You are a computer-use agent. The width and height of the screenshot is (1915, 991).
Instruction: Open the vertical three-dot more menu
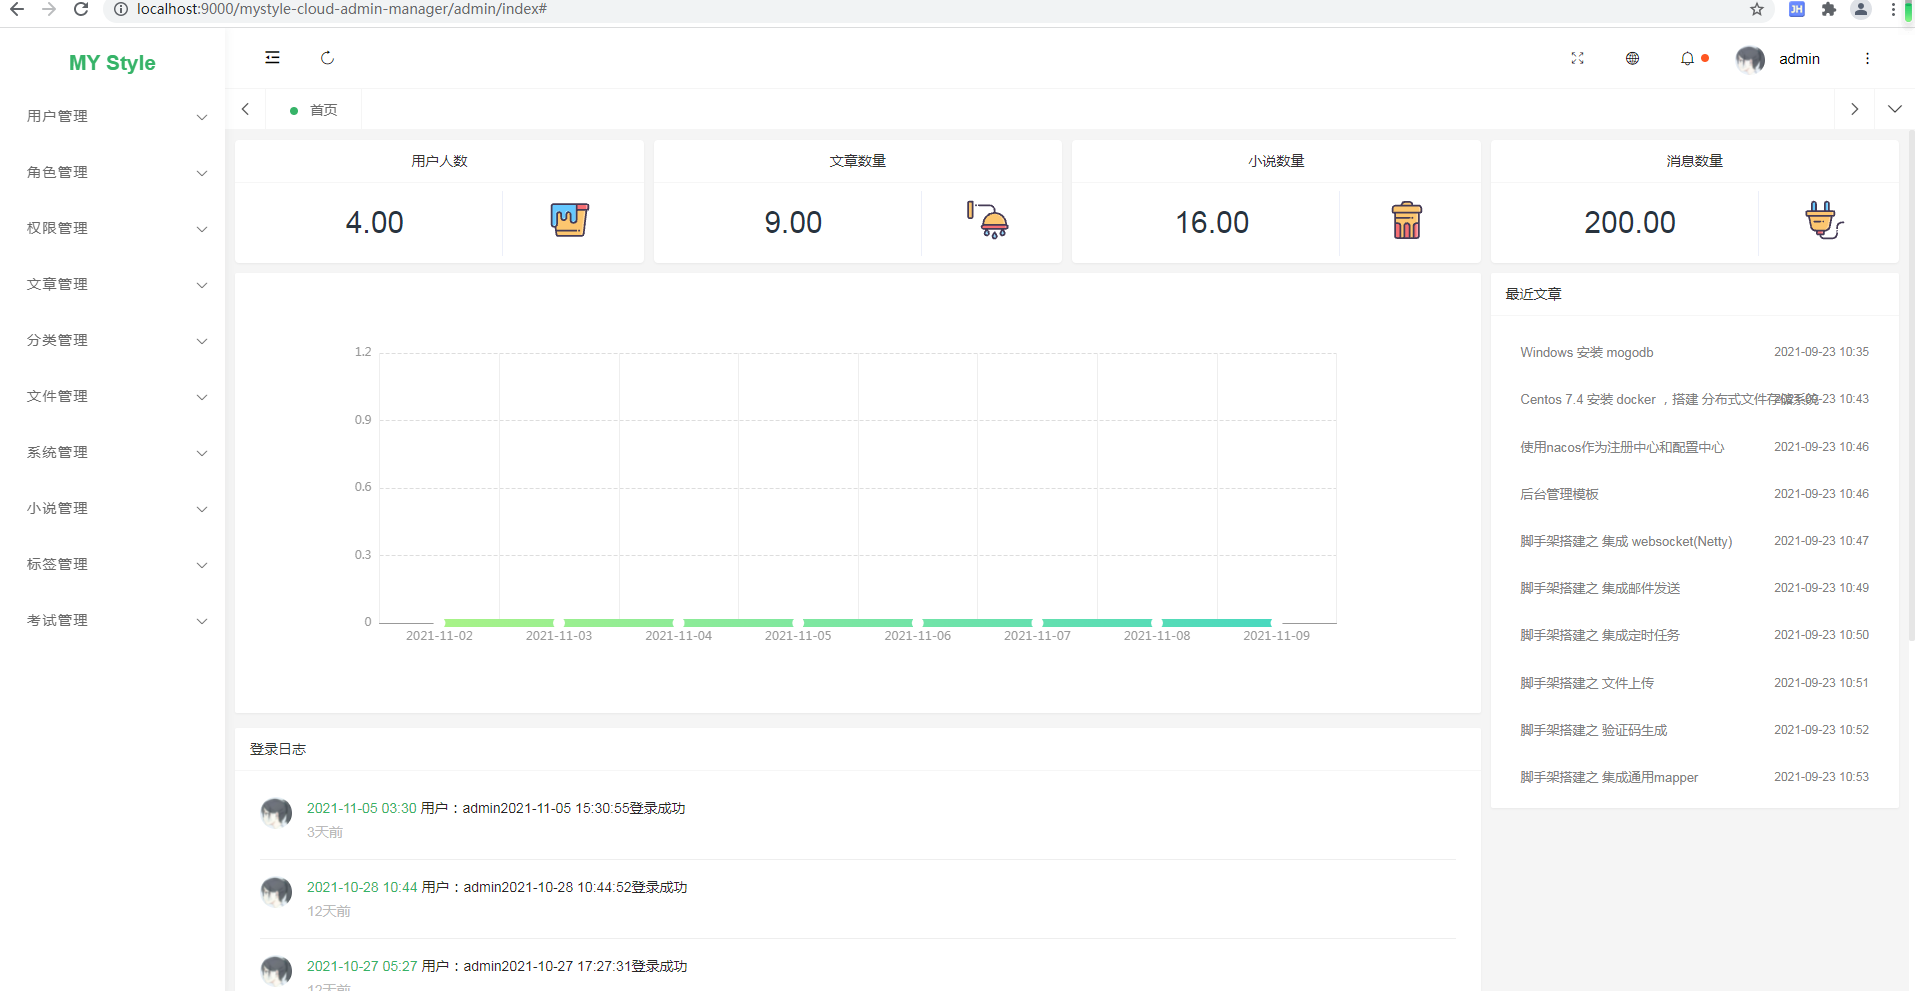coord(1866,59)
